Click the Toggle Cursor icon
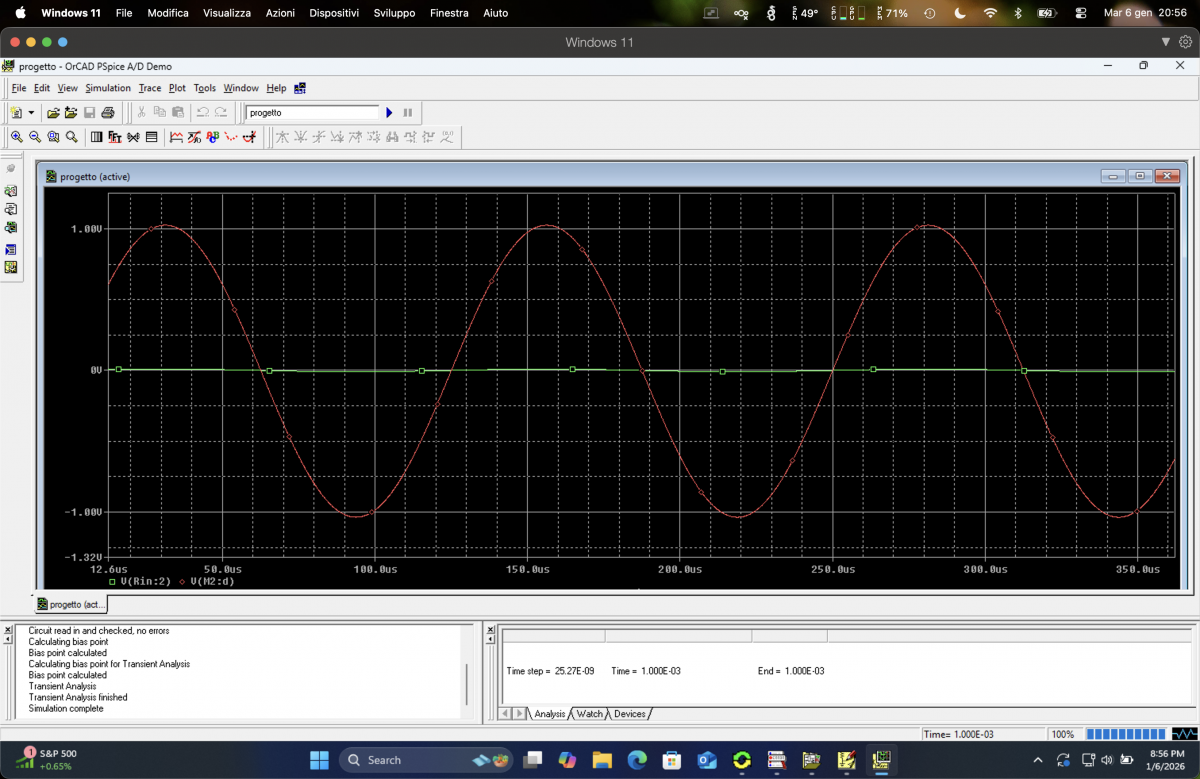This screenshot has height=779, width=1200. coord(249,137)
